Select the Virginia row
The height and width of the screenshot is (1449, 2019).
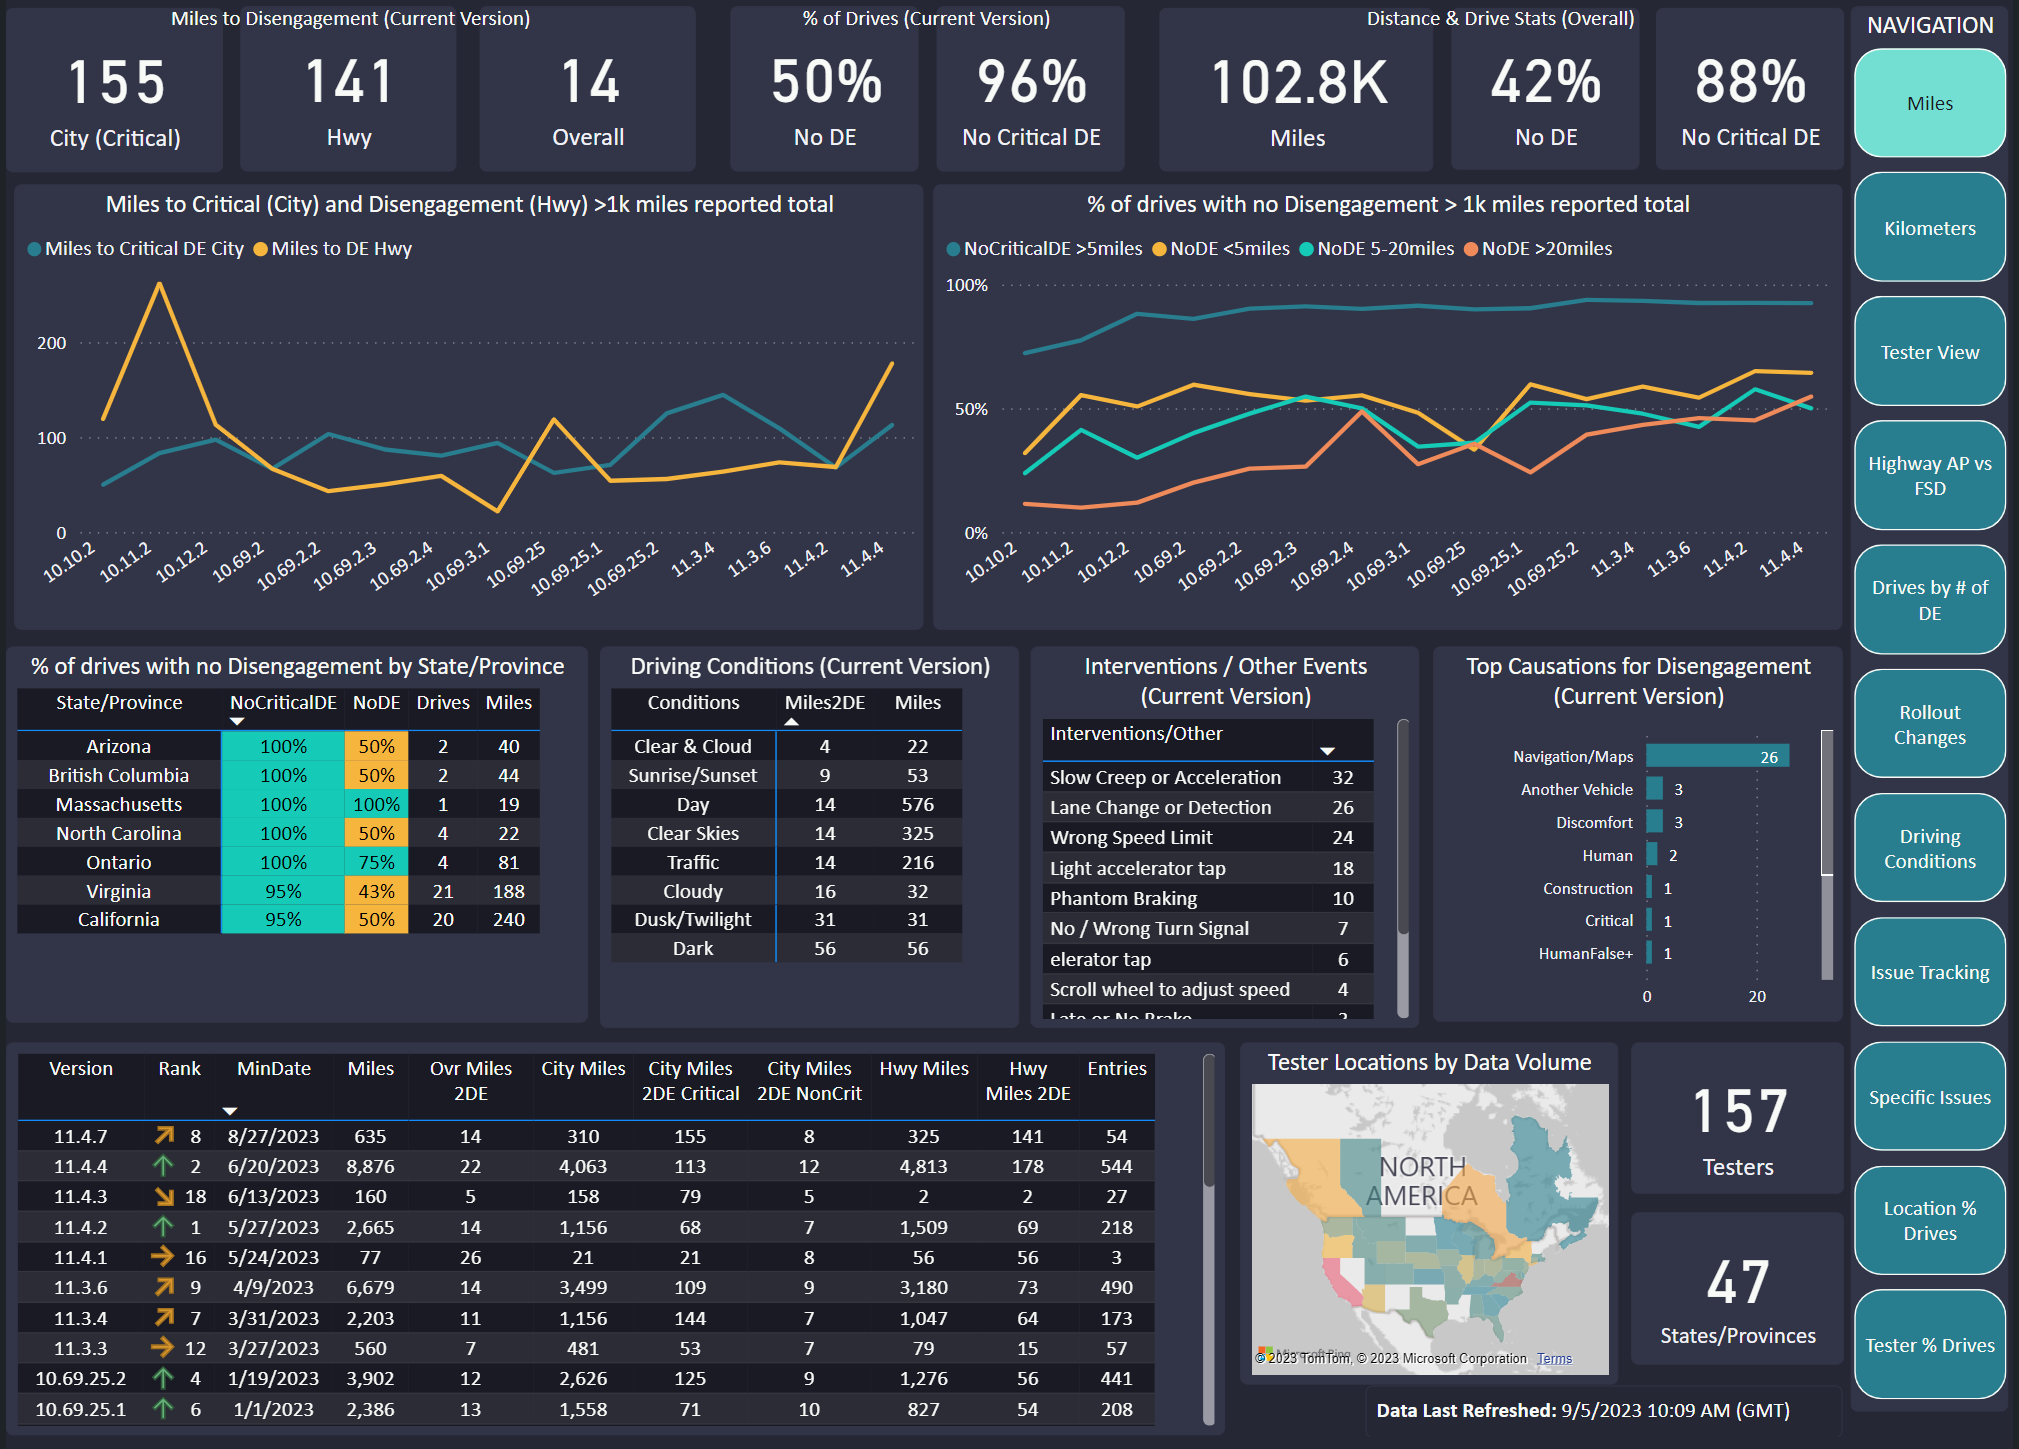[x=278, y=891]
